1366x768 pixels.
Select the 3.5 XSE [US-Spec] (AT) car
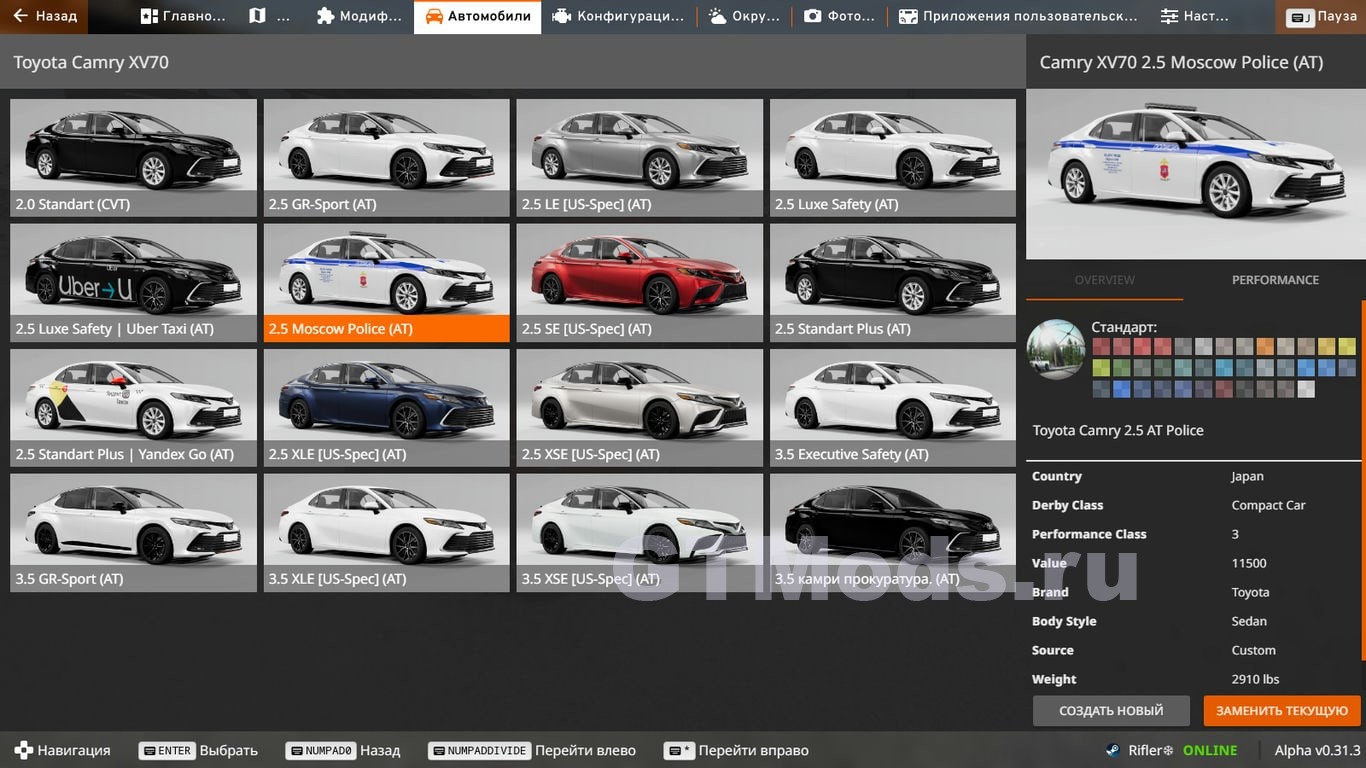639,532
